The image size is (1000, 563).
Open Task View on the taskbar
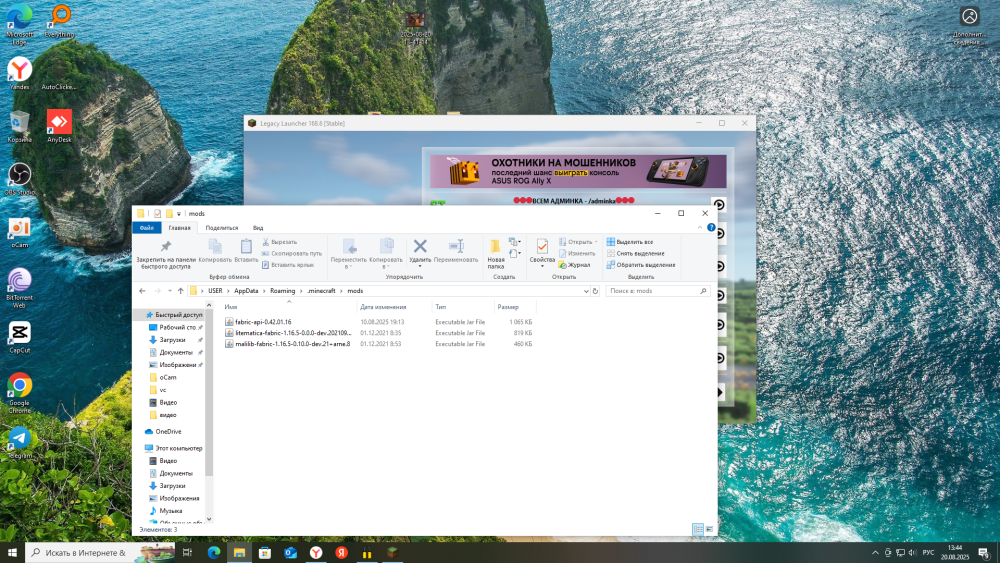point(187,553)
